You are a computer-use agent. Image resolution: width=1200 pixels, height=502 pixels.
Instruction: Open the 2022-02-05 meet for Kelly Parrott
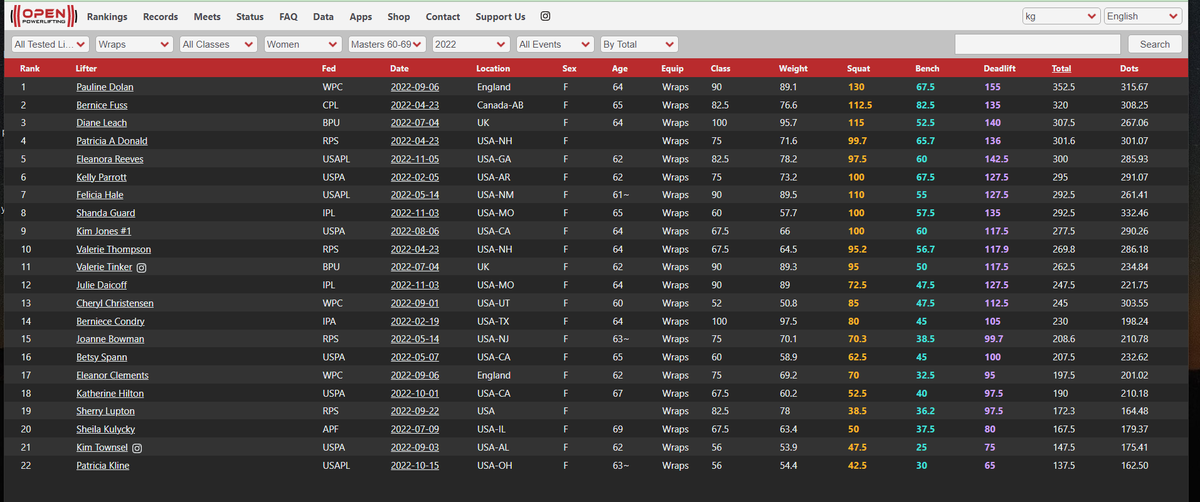click(414, 177)
